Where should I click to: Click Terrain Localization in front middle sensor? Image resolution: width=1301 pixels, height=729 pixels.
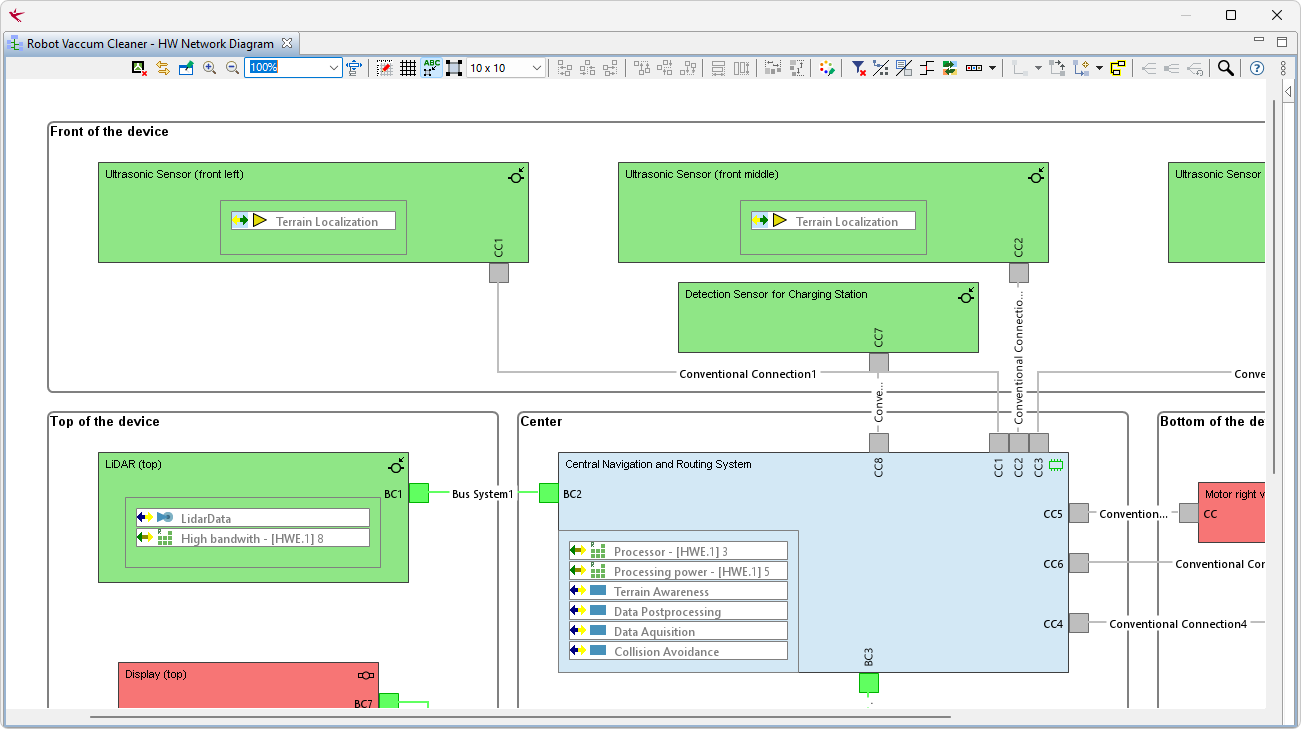click(834, 221)
